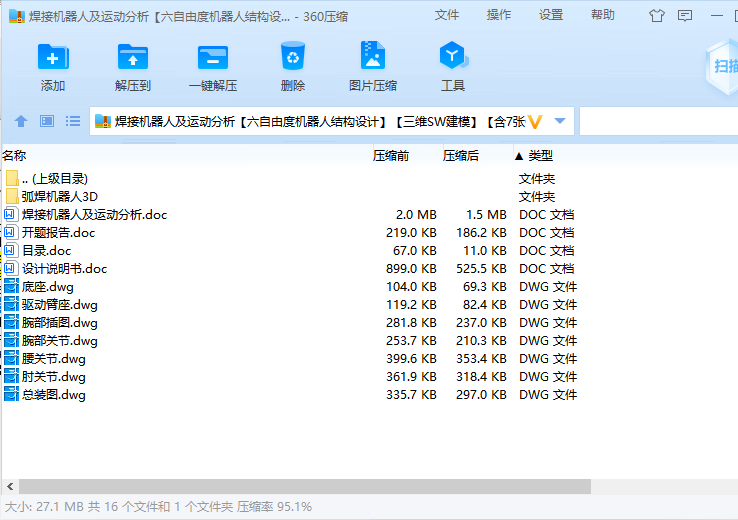Viewport: 738px width, 520px height.
Task: Expand the address path dropdown arrow
Action: 560,121
